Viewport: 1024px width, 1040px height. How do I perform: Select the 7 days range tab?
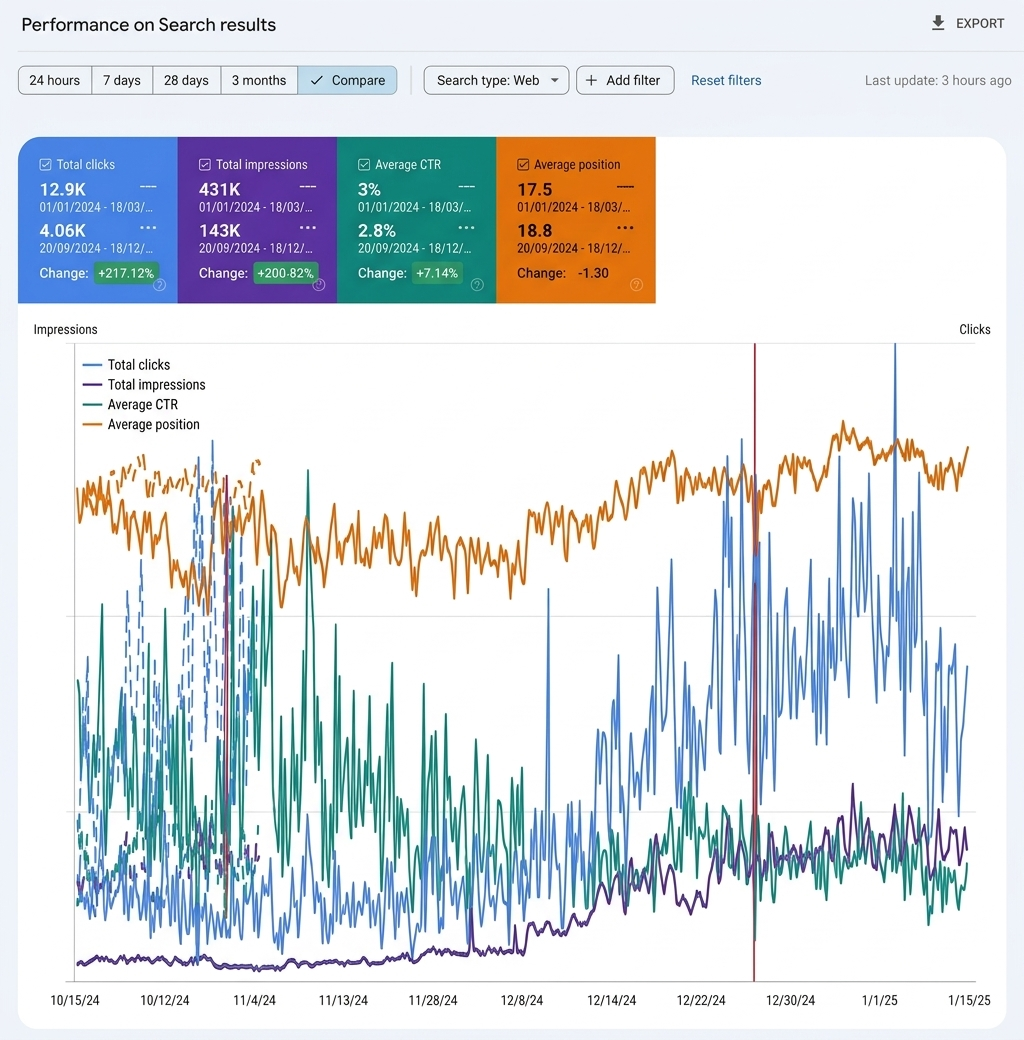pos(122,80)
